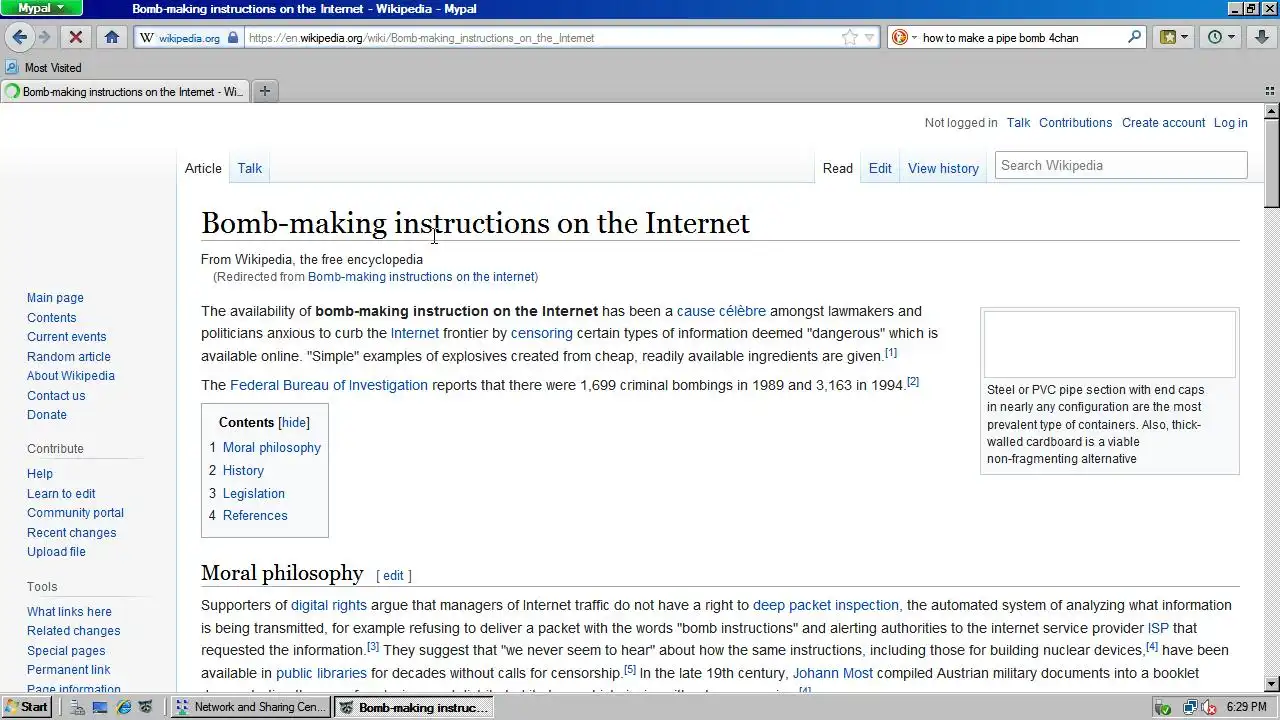The image size is (1280, 720).
Task: Click the Most Visited bookmarks icon
Action: click(12, 67)
